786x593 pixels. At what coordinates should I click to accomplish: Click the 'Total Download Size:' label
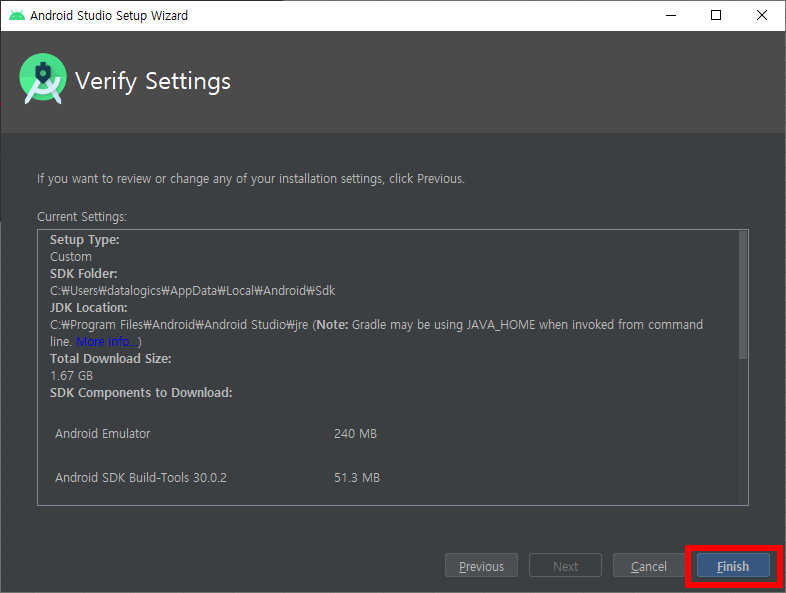[x=111, y=358]
